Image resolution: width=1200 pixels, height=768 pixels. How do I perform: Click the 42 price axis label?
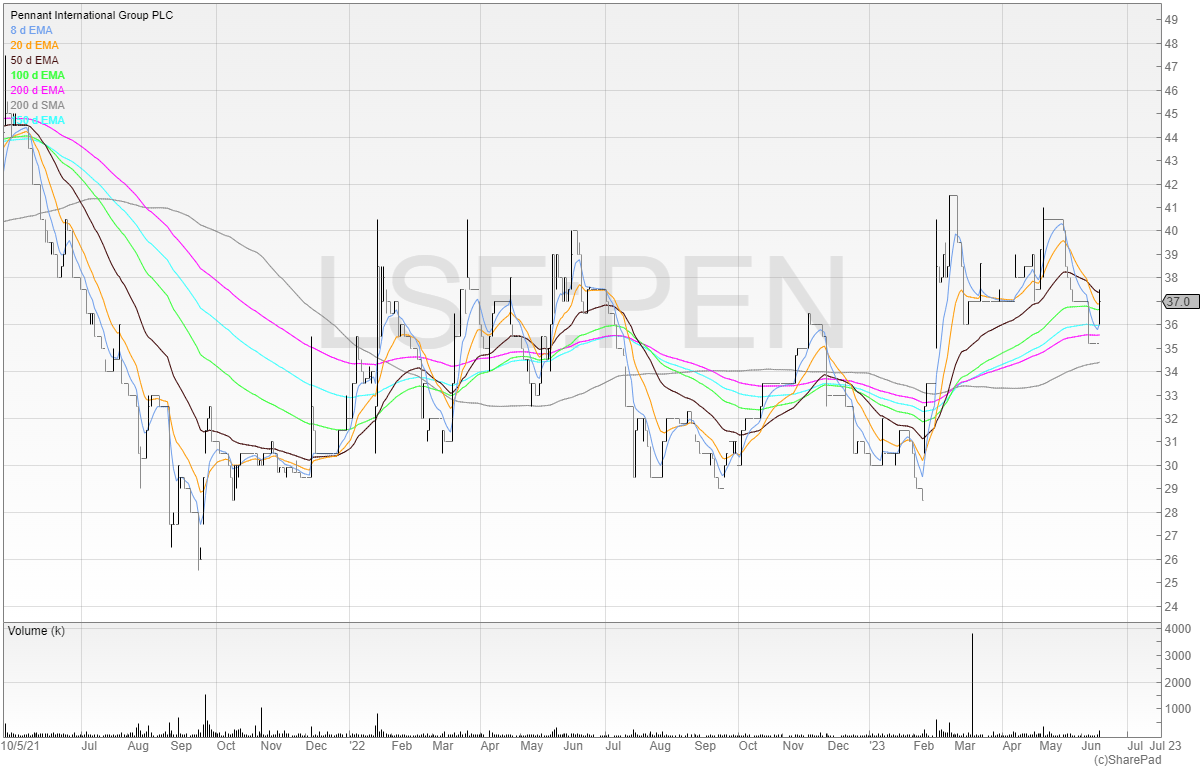click(1170, 184)
